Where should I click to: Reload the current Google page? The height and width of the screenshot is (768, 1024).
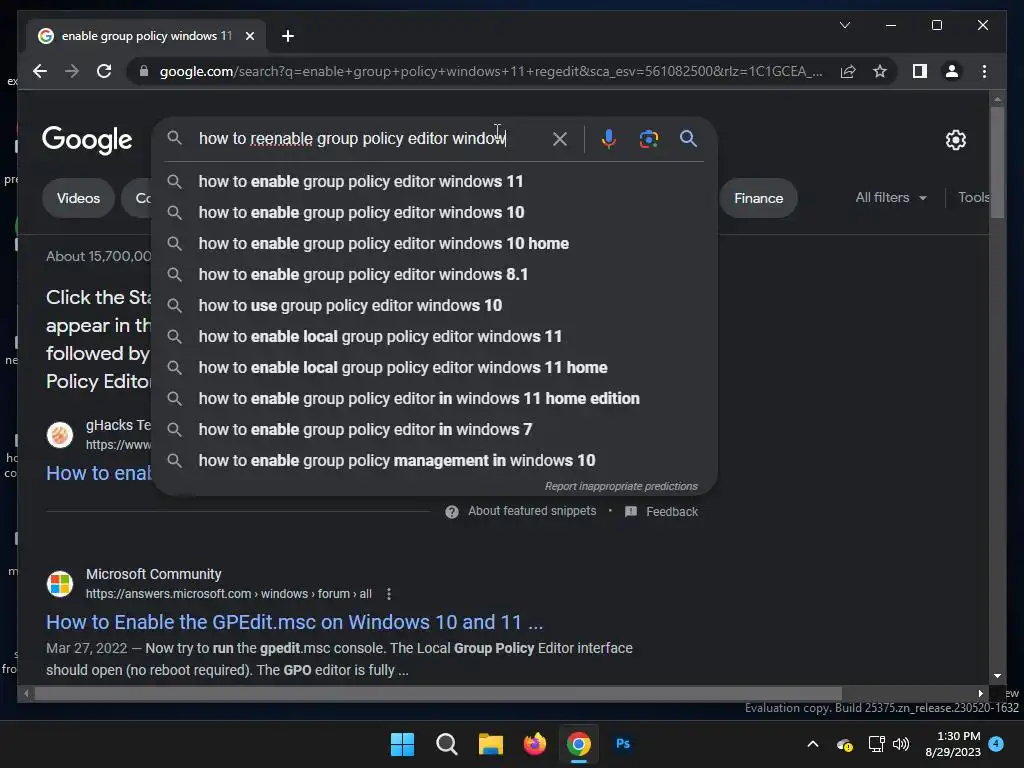[104, 71]
